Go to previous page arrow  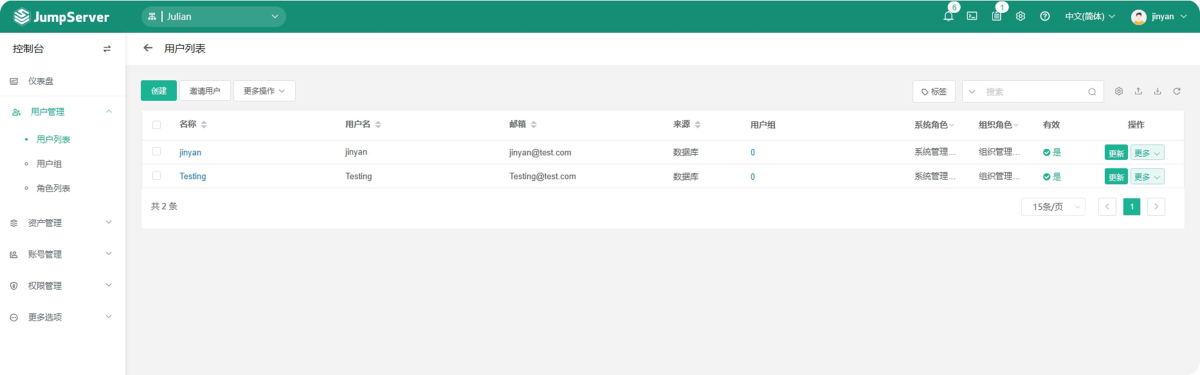(x=1107, y=207)
